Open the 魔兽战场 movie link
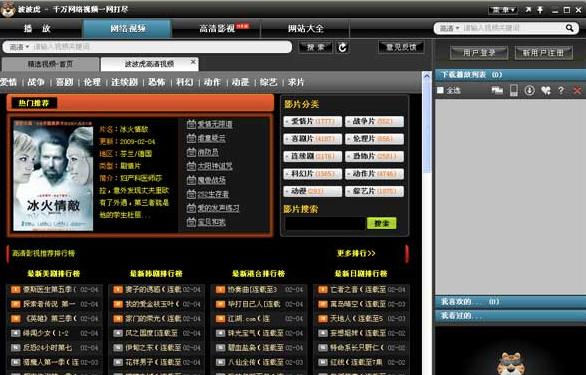Screen dimensions: 586x375 pyautogui.click(x=212, y=180)
